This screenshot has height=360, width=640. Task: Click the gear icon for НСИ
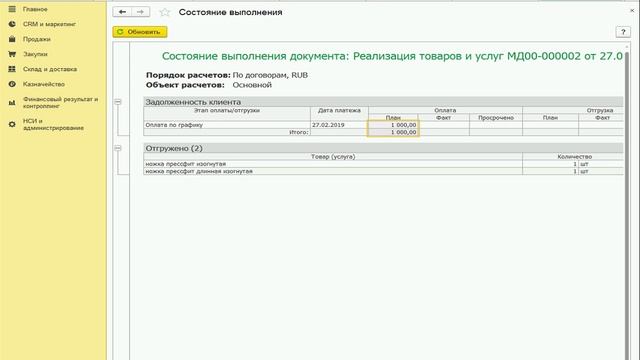coord(12,124)
